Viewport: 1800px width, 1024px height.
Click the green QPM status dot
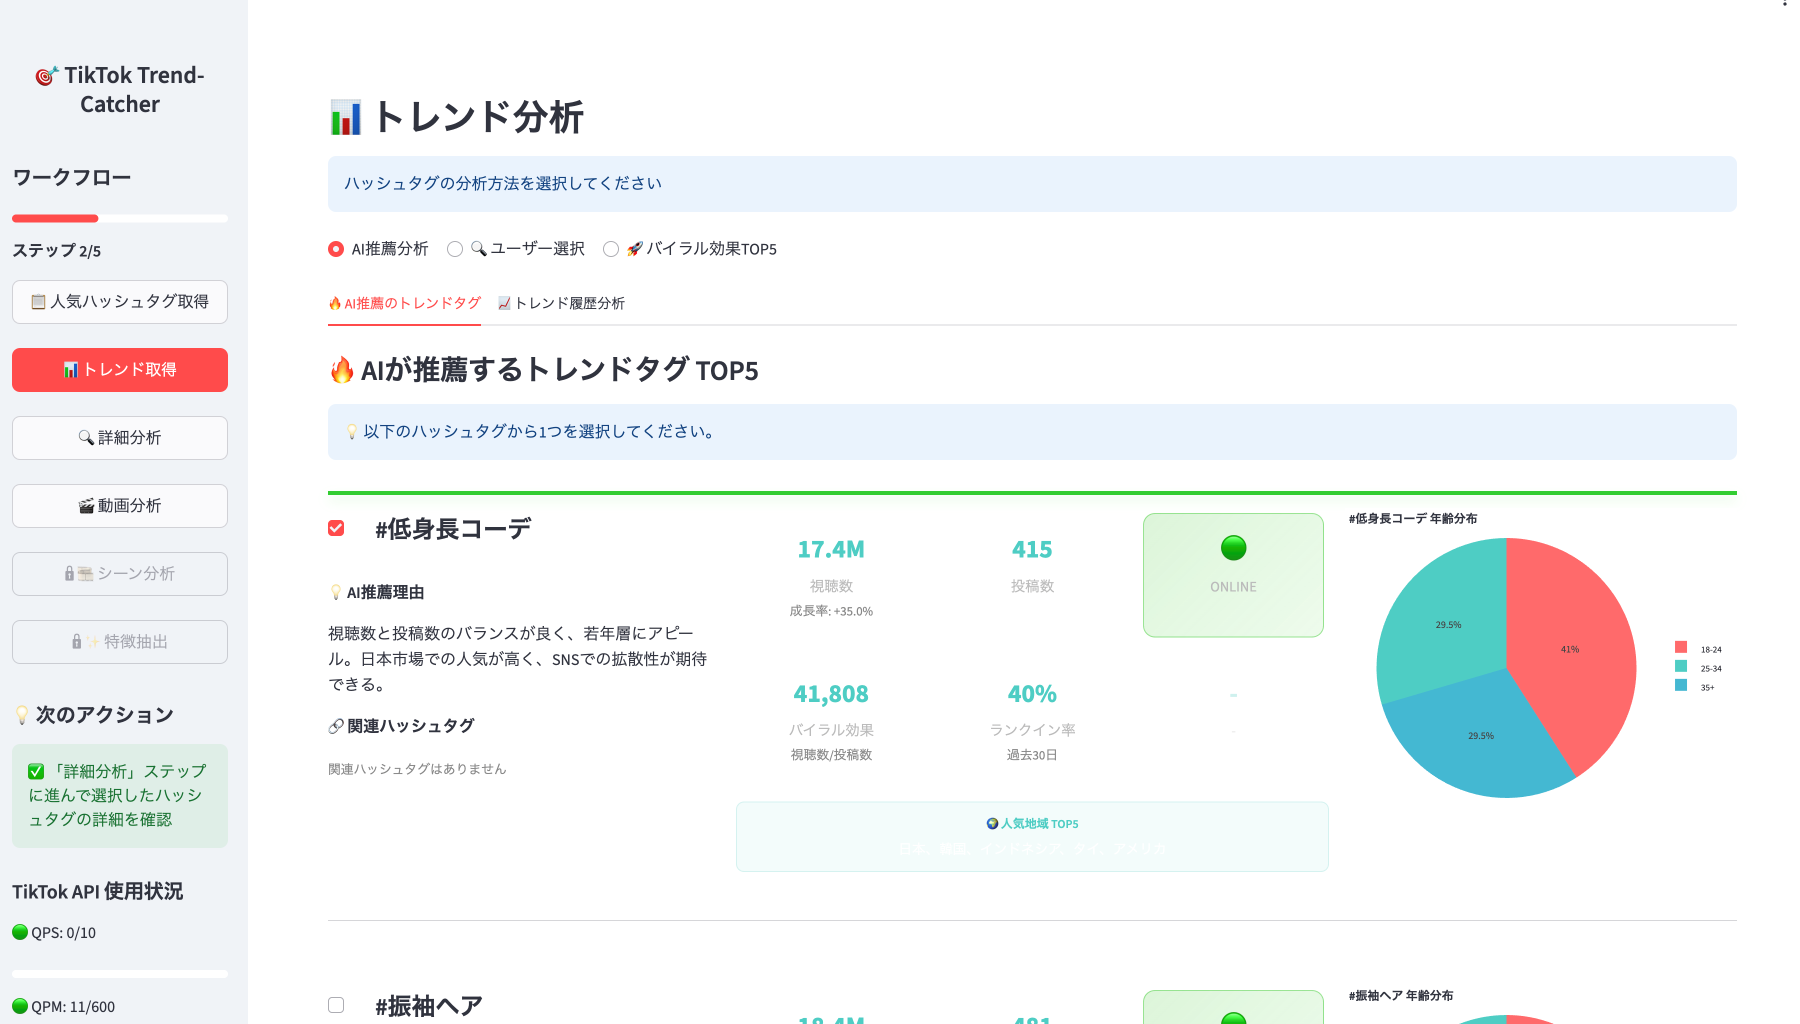pos(20,1007)
